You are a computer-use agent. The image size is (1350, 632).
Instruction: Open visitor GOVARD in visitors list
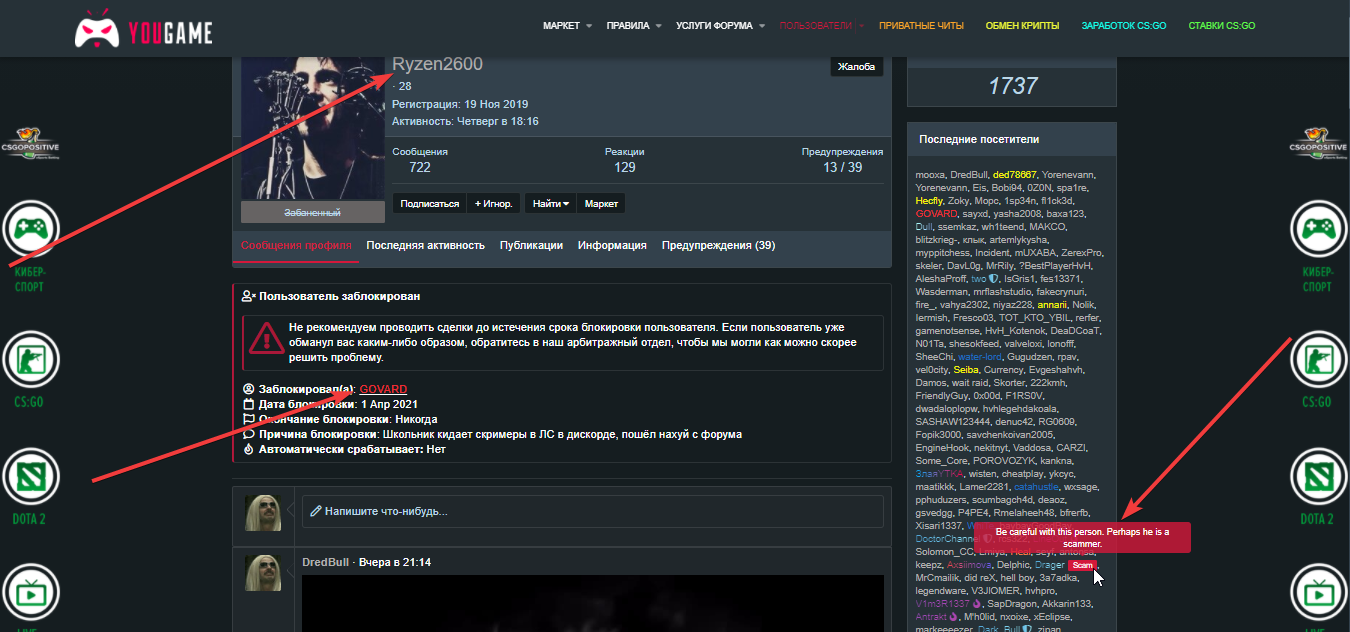pyautogui.click(x=936, y=213)
